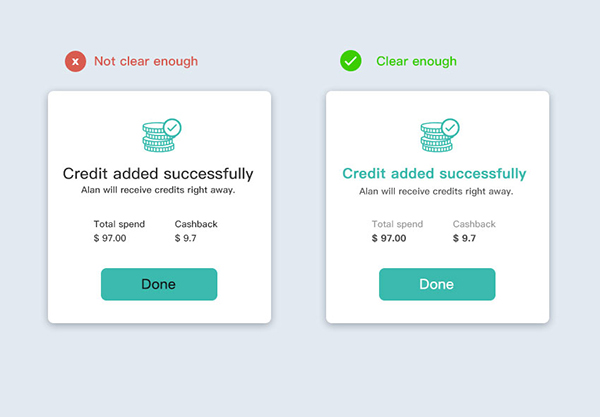Image resolution: width=600 pixels, height=417 pixels.
Task: Click the black "Cashback" label
Action: (x=196, y=224)
